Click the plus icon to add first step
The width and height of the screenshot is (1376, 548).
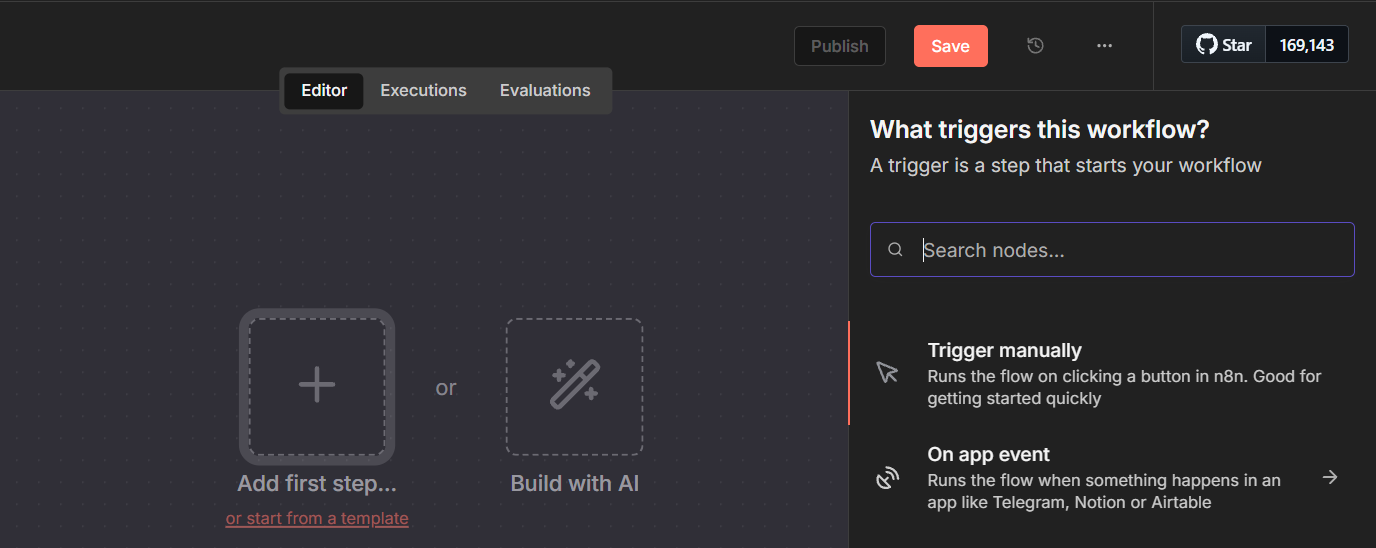[x=316, y=385]
